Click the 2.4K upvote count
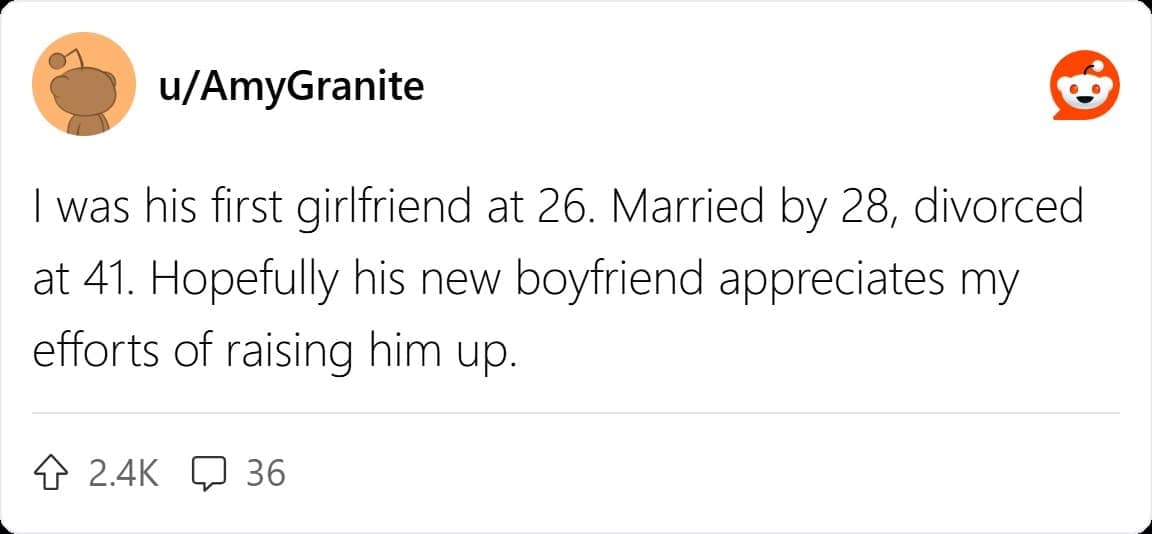Viewport: 1152px width, 534px height. click(x=123, y=472)
